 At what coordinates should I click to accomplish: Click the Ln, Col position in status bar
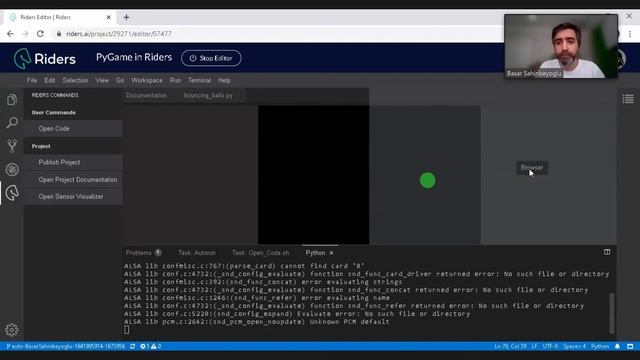tap(510, 346)
